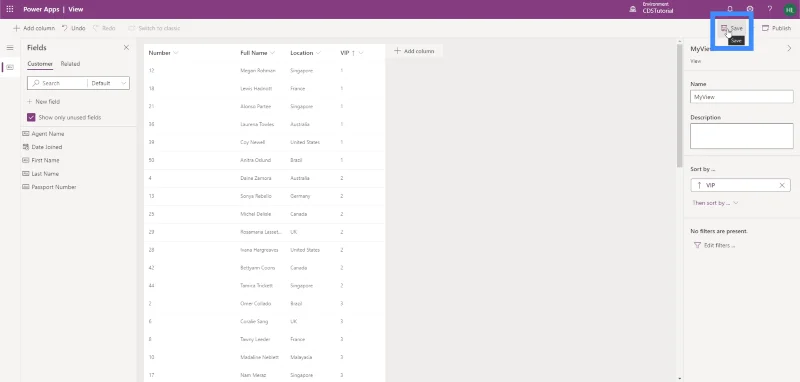This screenshot has width=800, height=382.
Task: Click the Malaysia location cell
Action: (301, 357)
